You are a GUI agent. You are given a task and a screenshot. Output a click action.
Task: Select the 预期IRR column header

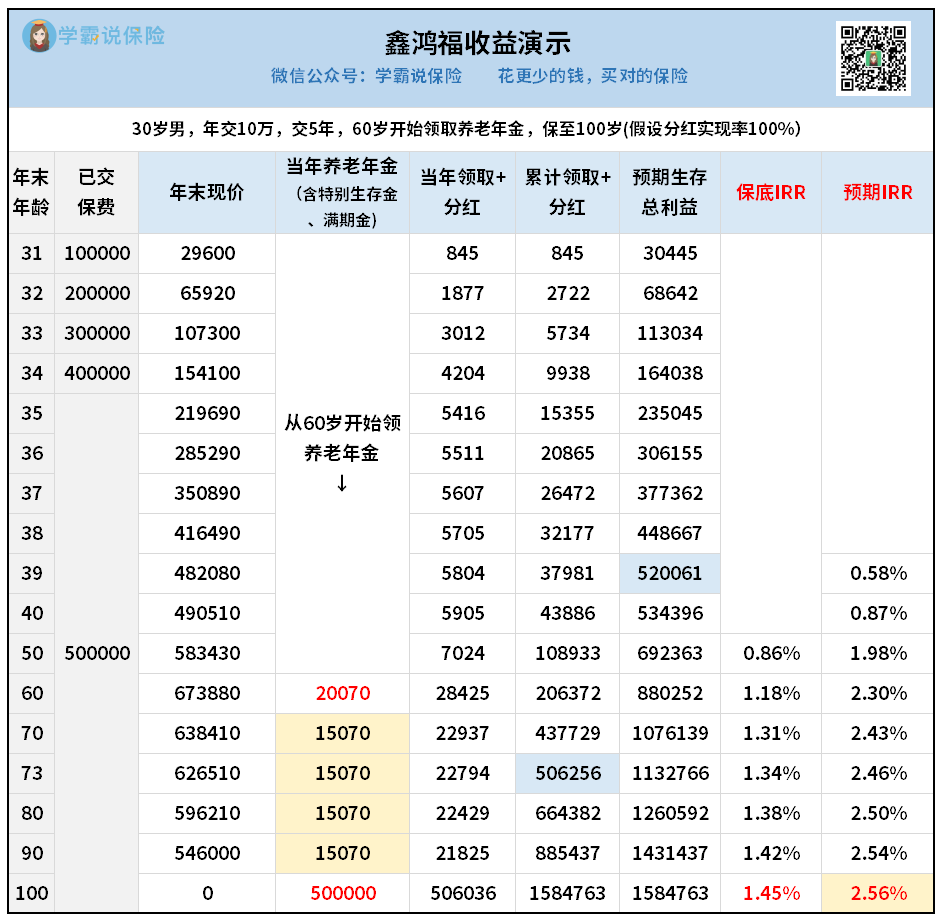(877, 193)
